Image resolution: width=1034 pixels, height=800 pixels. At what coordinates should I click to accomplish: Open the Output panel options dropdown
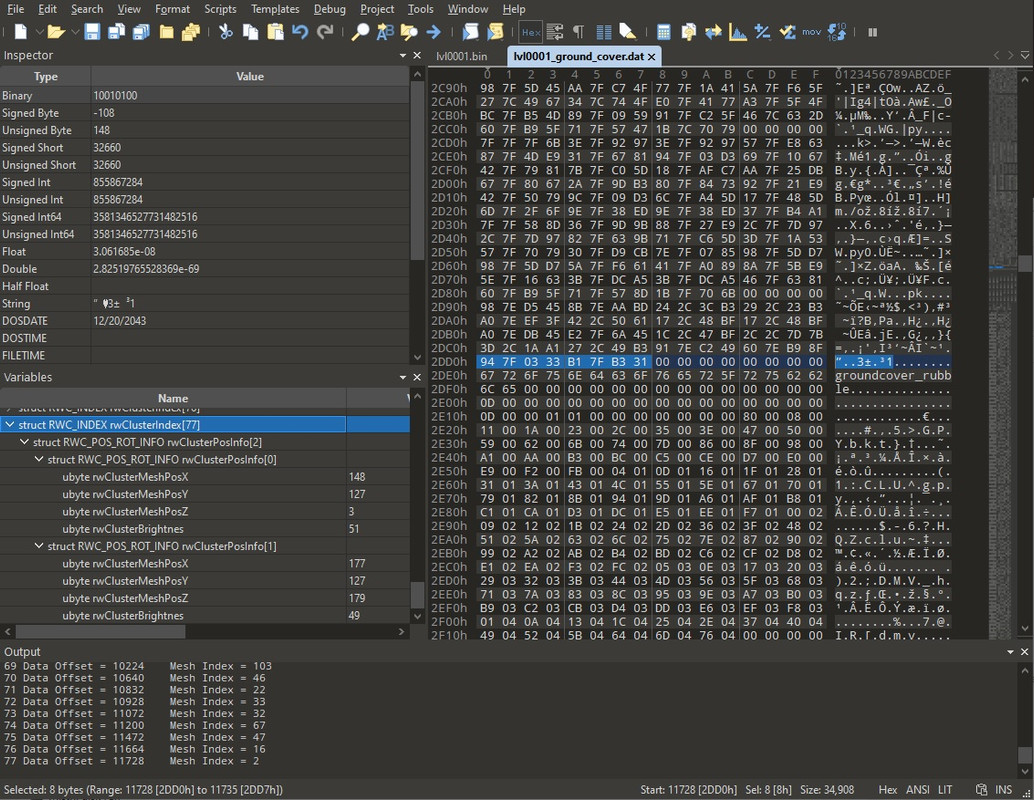(1010, 652)
